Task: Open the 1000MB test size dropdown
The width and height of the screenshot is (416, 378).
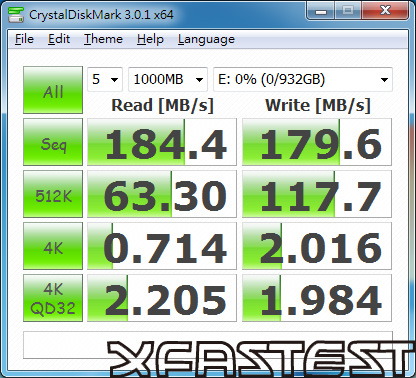Action: (168, 79)
